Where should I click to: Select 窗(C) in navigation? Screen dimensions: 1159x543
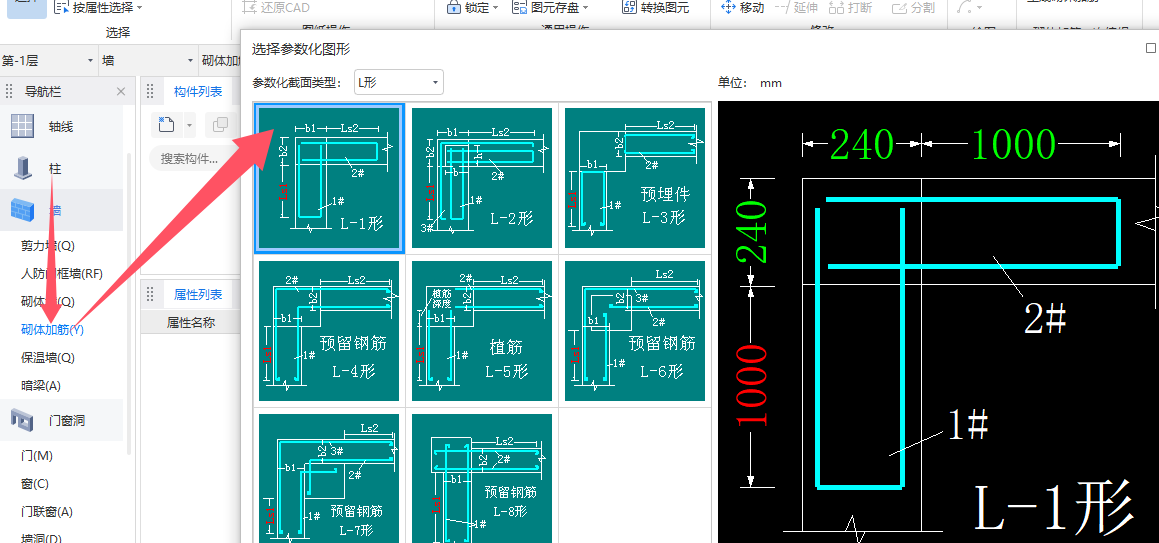35,484
